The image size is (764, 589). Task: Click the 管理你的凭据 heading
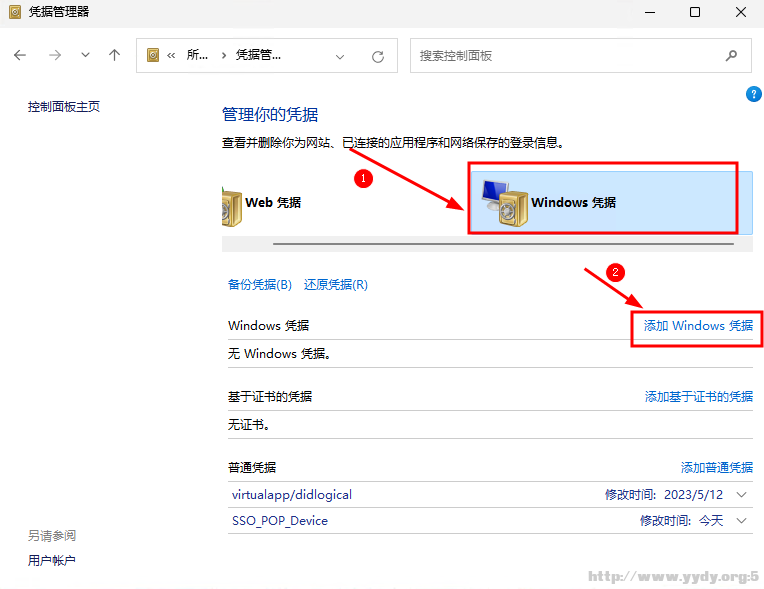coord(270,114)
